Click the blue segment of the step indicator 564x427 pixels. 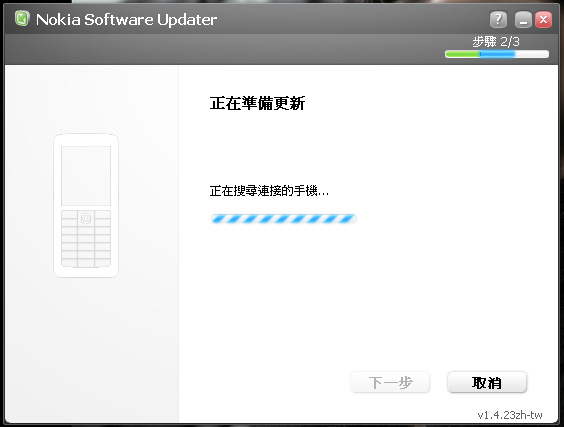pyautogui.click(x=497, y=54)
